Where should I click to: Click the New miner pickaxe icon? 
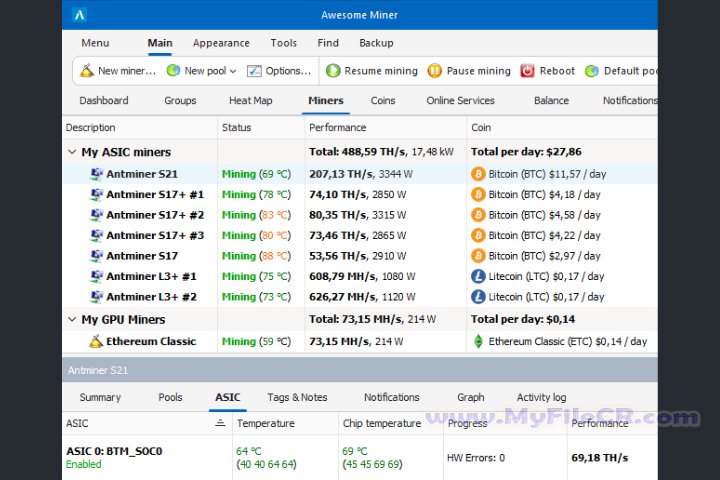[x=87, y=70]
